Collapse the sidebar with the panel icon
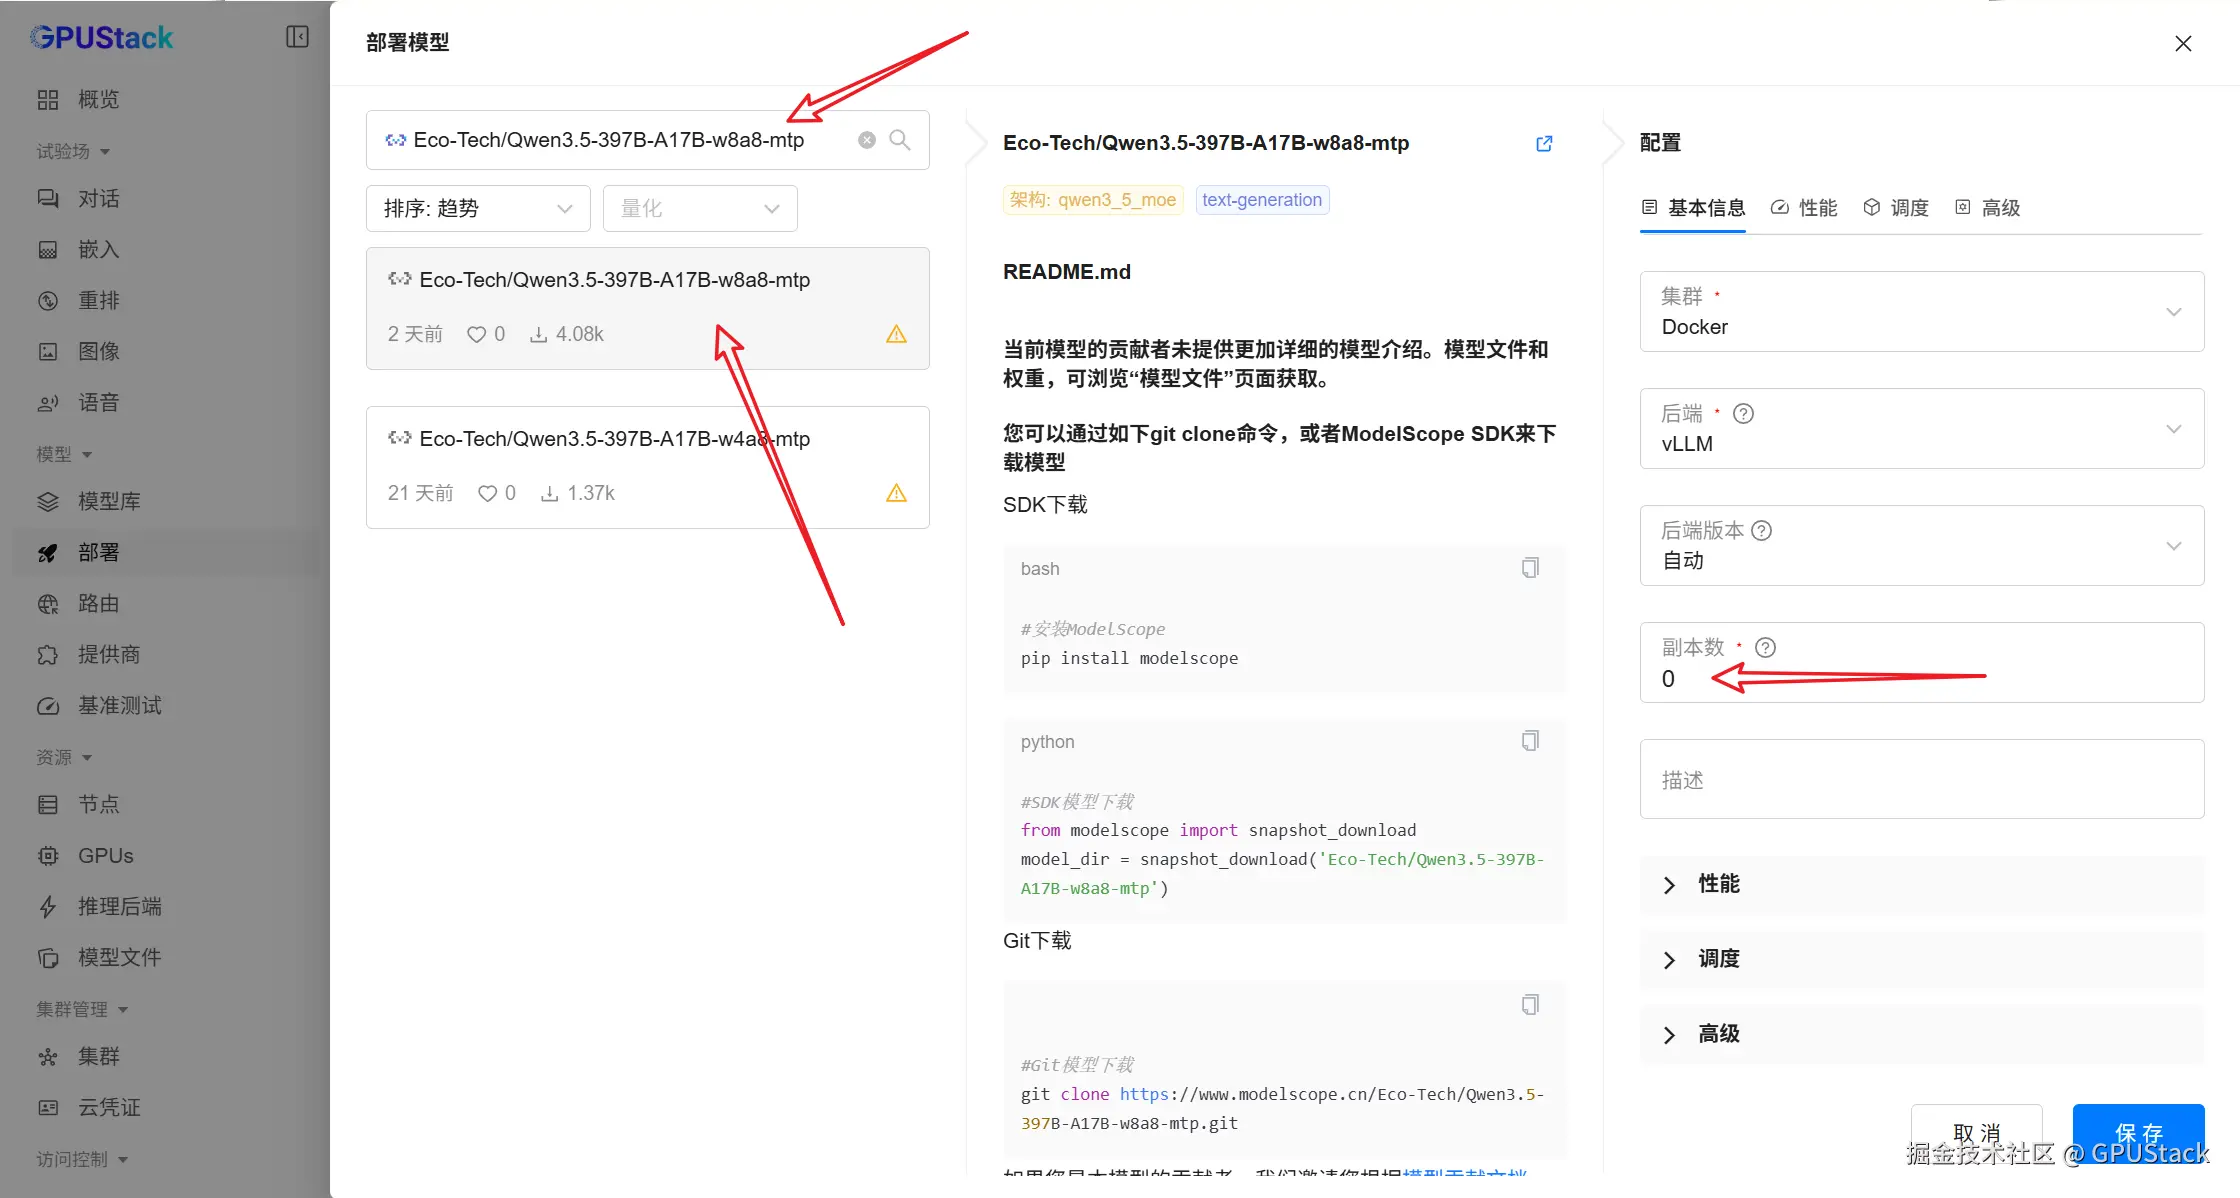The width and height of the screenshot is (2240, 1198). [x=297, y=37]
